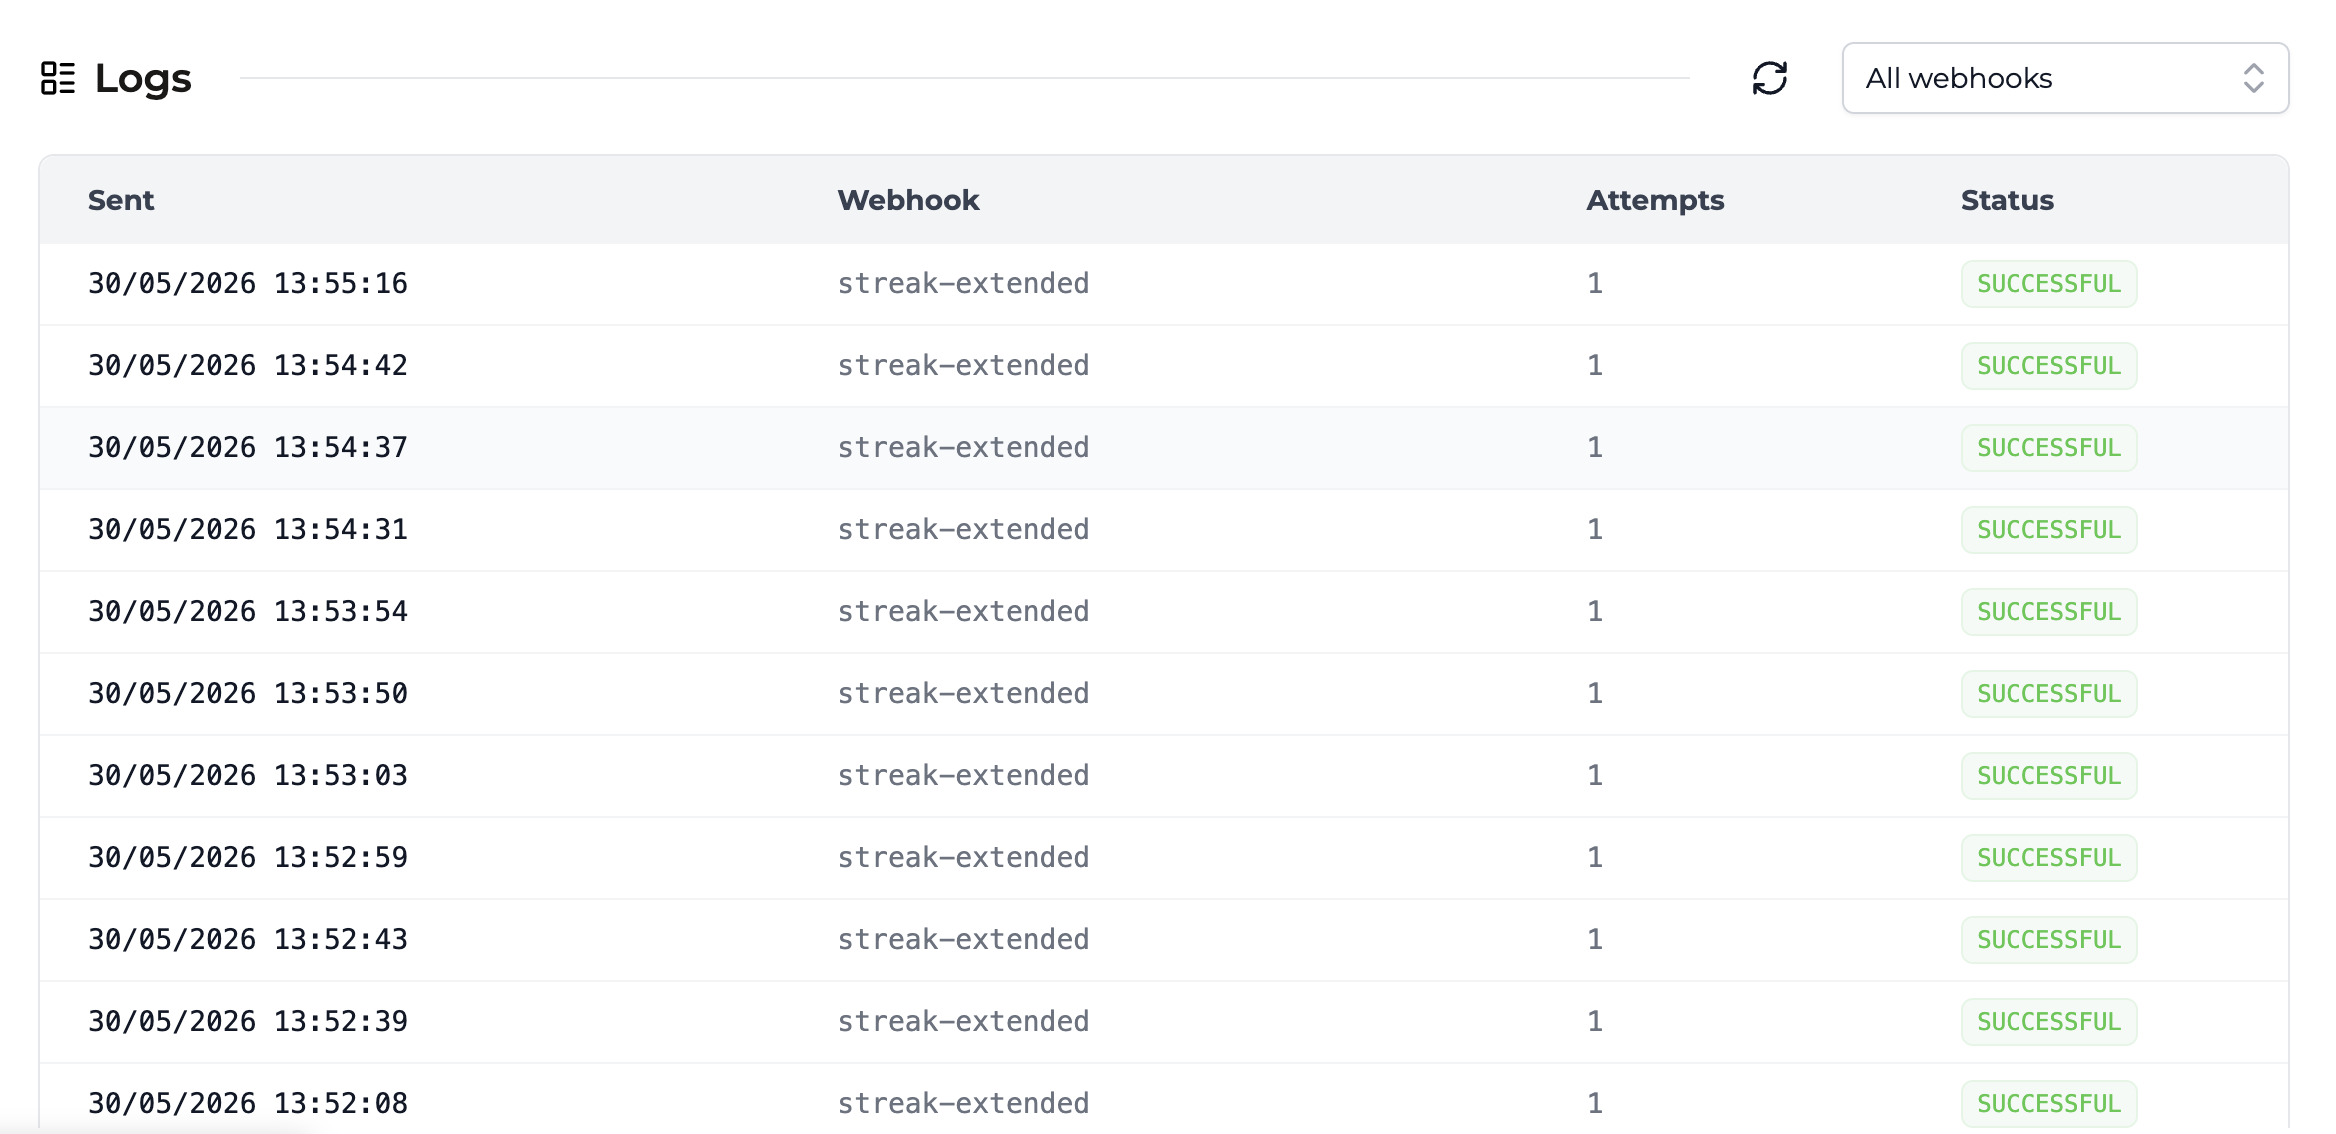2336x1134 pixels.
Task: Select the log sent at 13:52:39
Action: pos(1164,1022)
